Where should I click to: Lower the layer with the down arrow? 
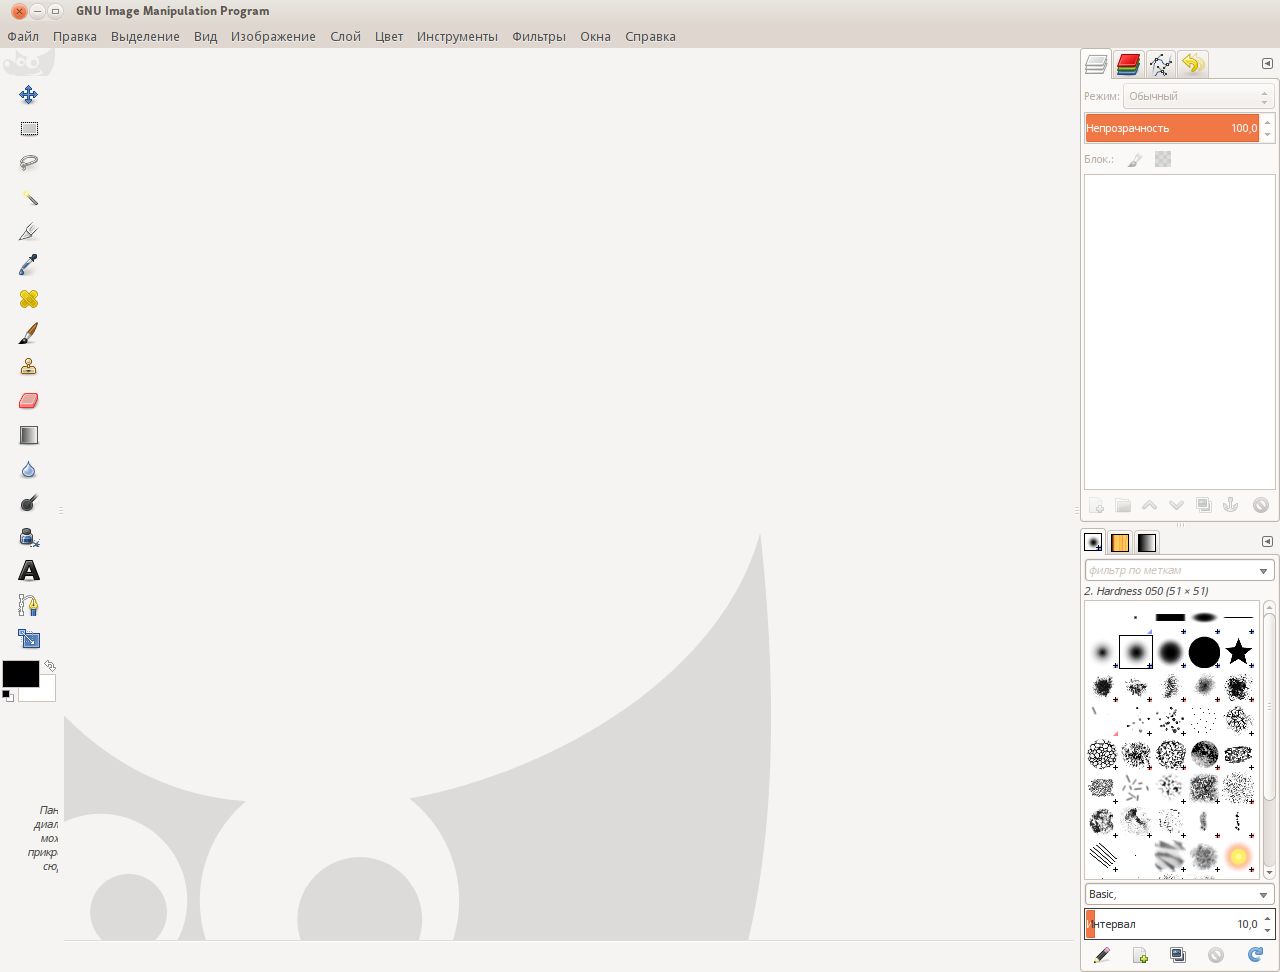1177,506
